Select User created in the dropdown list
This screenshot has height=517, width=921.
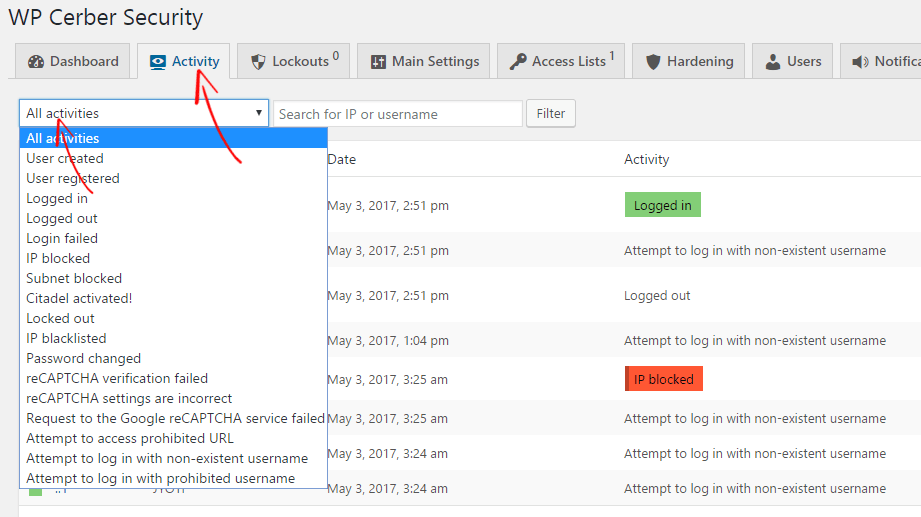(x=173, y=159)
